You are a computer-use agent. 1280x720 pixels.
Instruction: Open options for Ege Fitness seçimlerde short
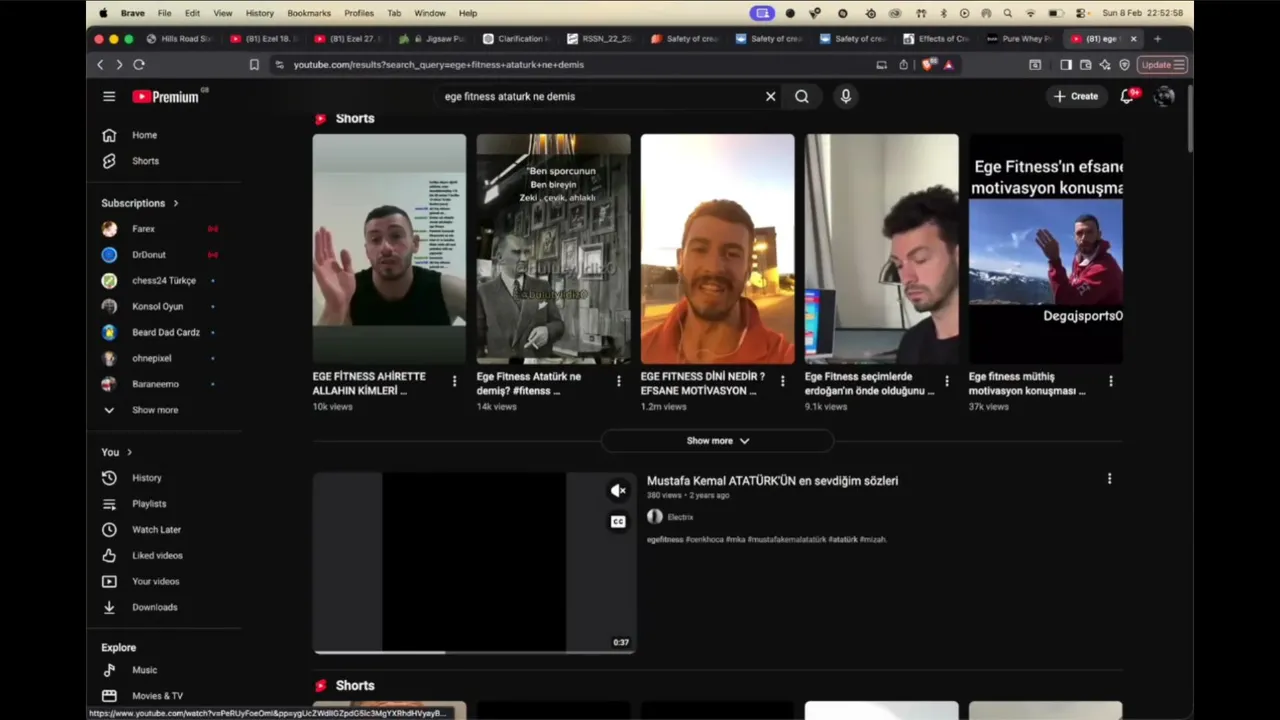(947, 381)
